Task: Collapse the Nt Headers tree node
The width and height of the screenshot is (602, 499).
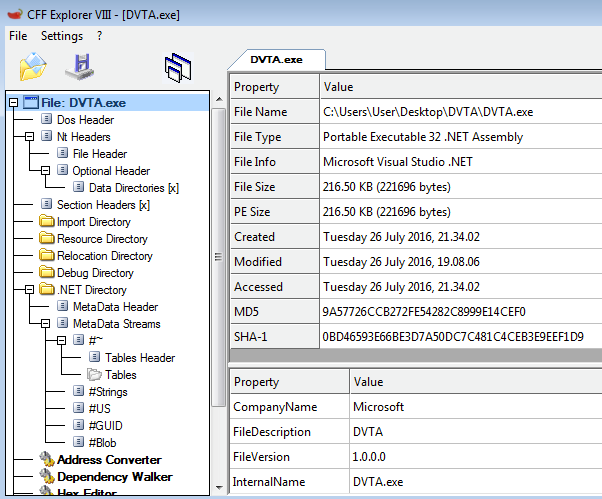Action: point(30,137)
